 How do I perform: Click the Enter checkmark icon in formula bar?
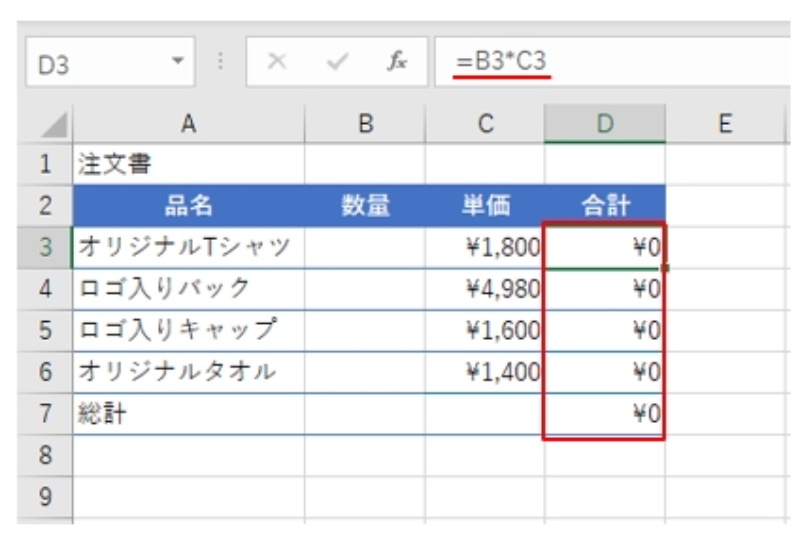(x=338, y=62)
